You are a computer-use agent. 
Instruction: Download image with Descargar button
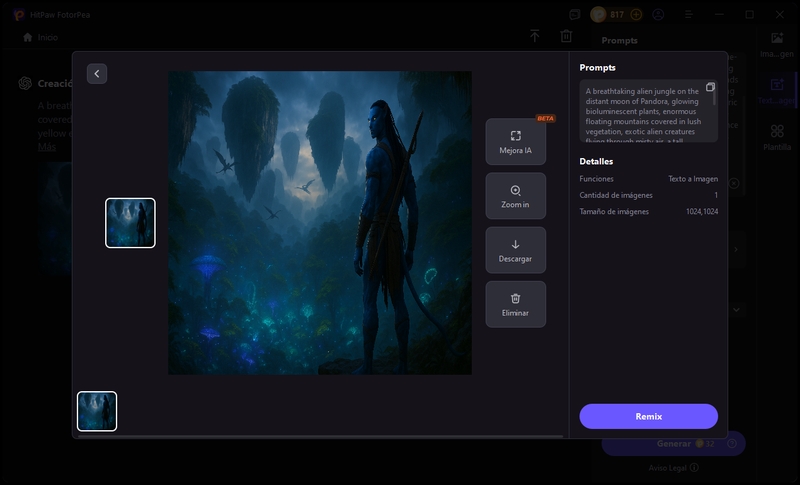tap(515, 250)
